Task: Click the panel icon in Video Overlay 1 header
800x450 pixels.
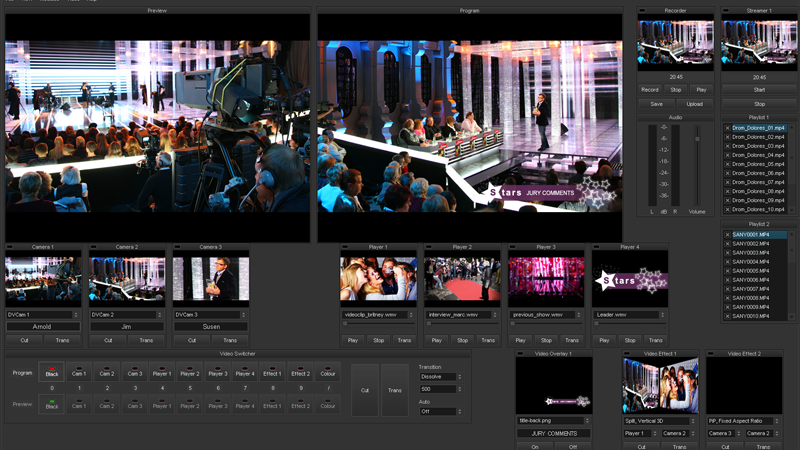Action: [520, 354]
